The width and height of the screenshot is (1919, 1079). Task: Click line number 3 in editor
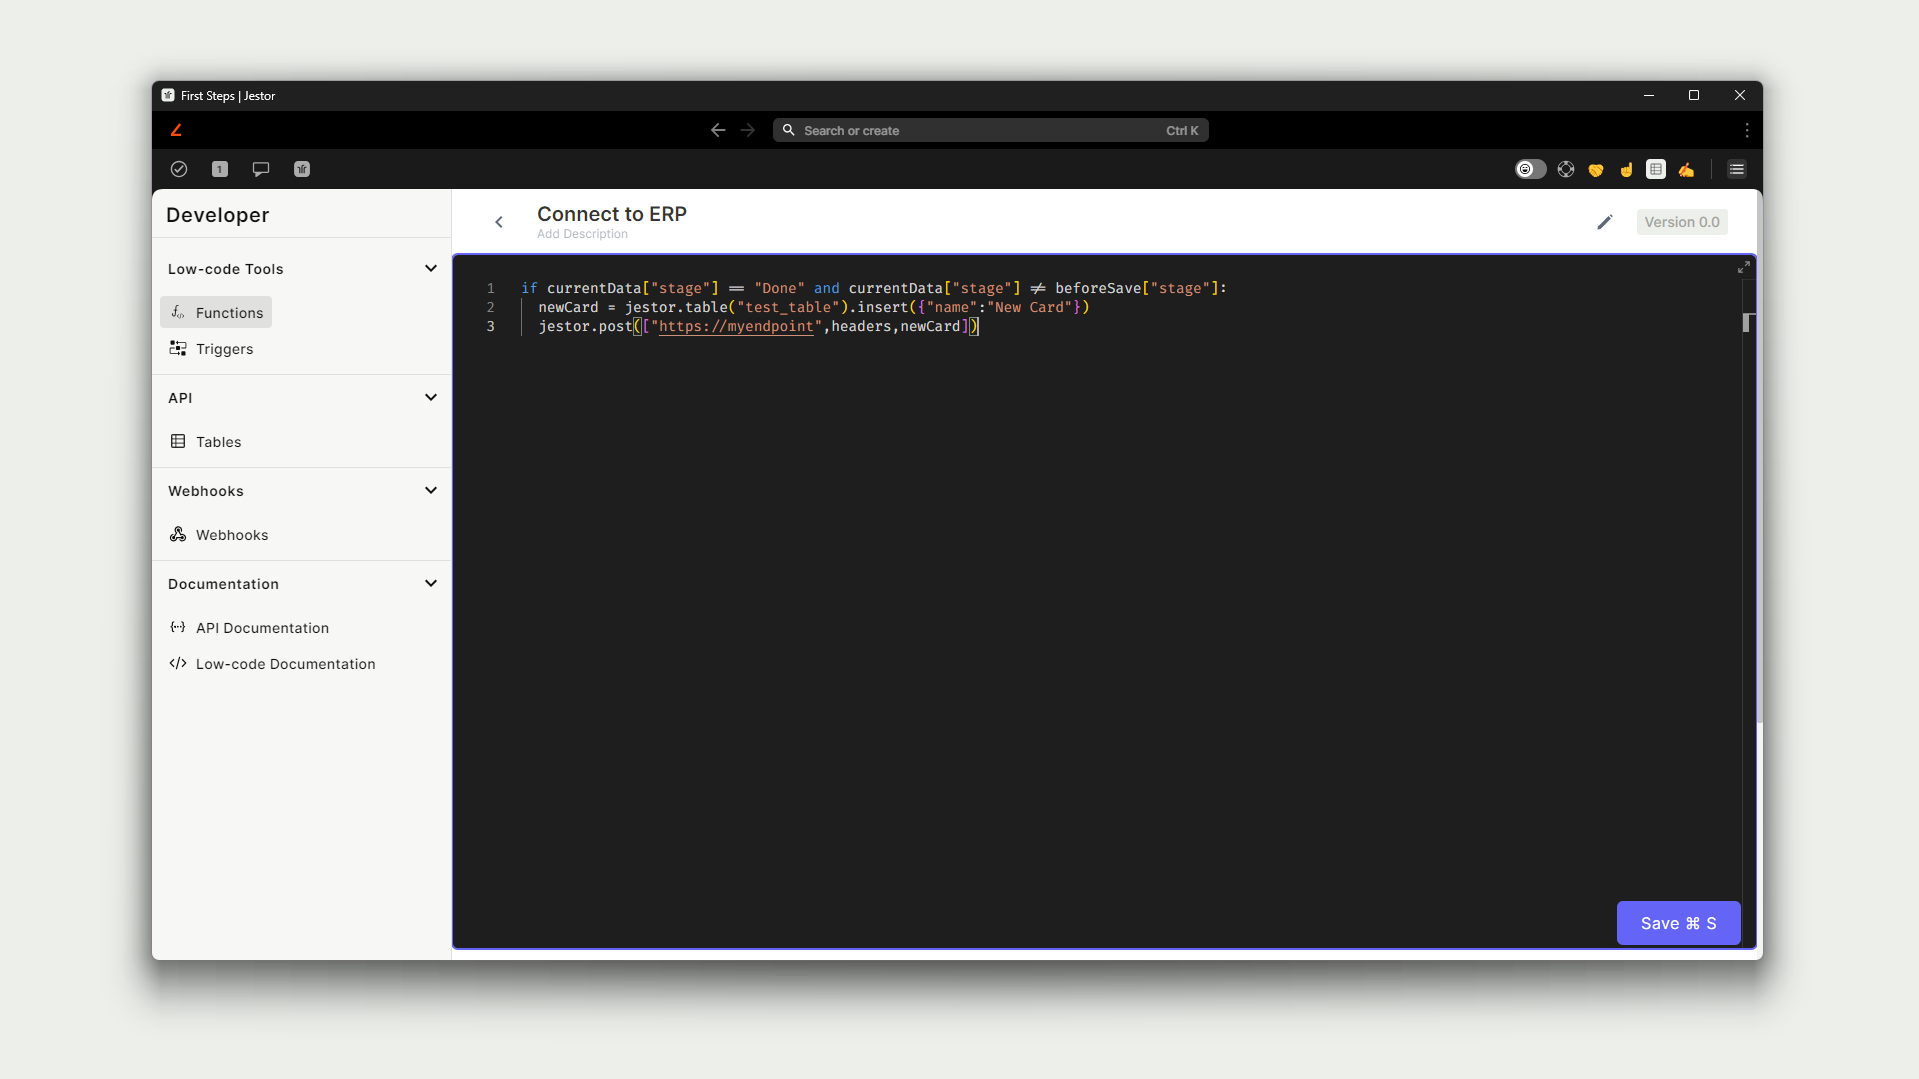[x=490, y=326]
